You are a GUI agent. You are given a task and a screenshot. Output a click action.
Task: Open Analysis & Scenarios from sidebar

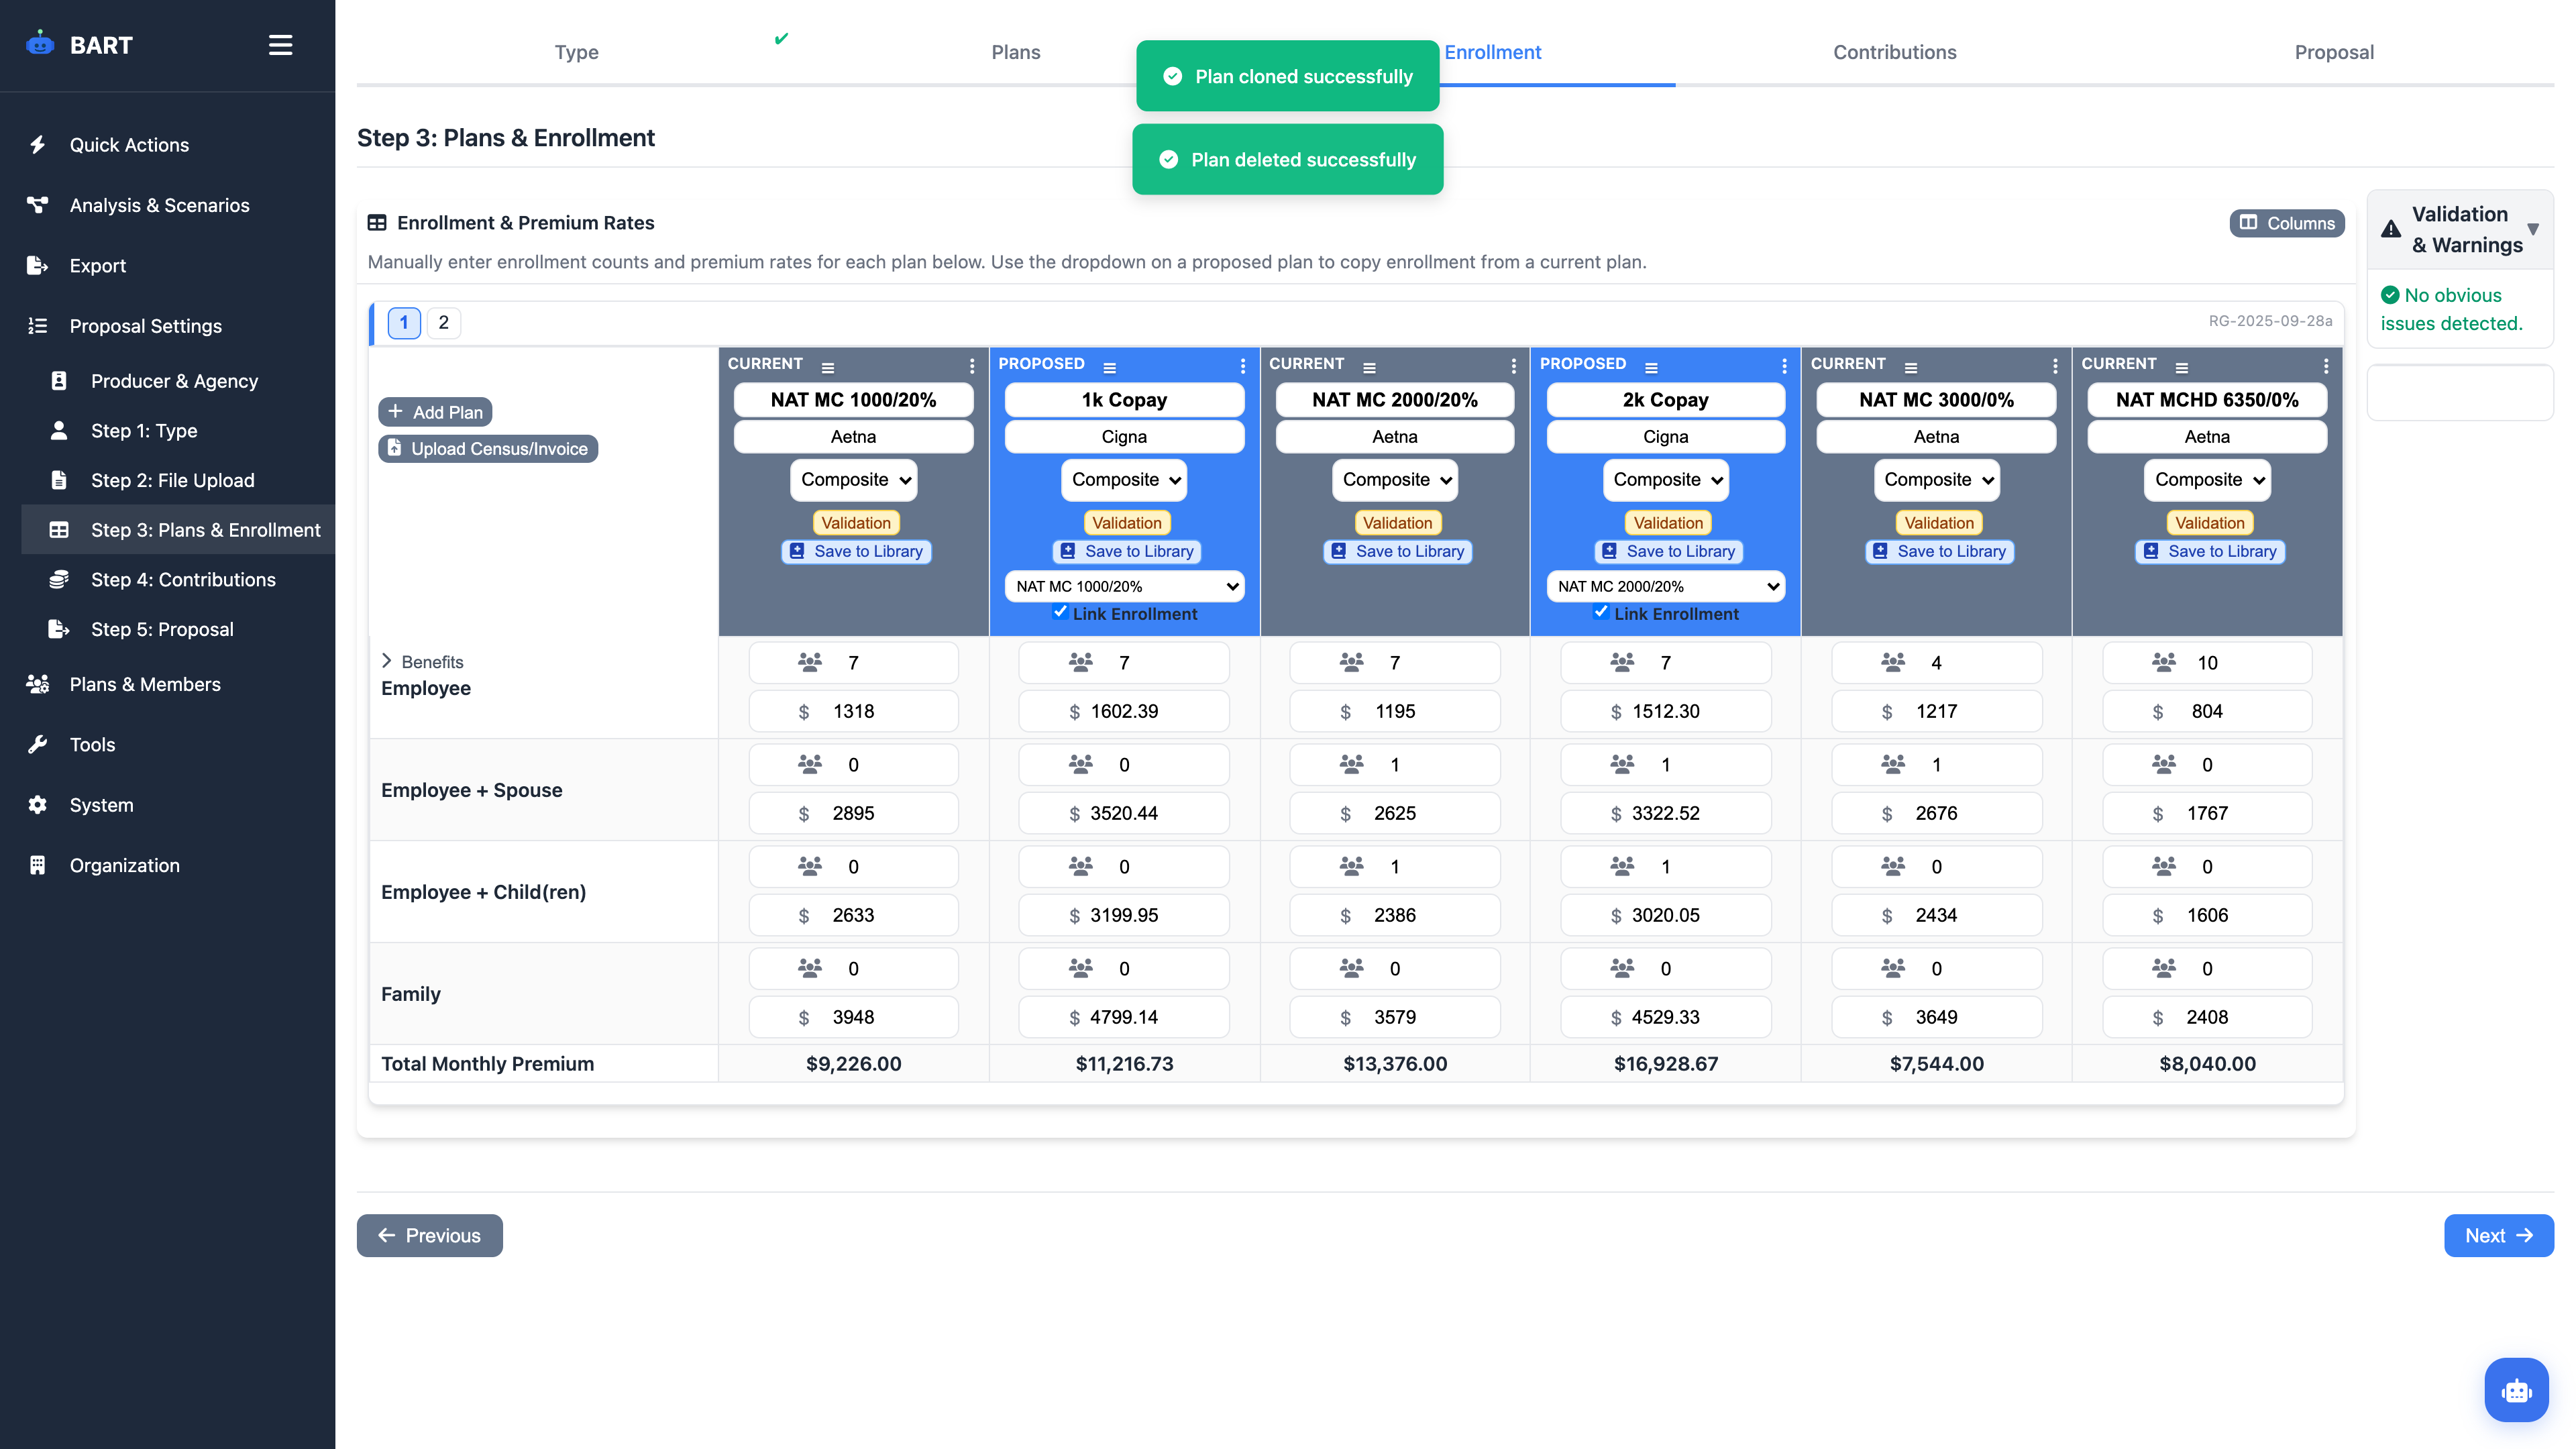click(159, 205)
